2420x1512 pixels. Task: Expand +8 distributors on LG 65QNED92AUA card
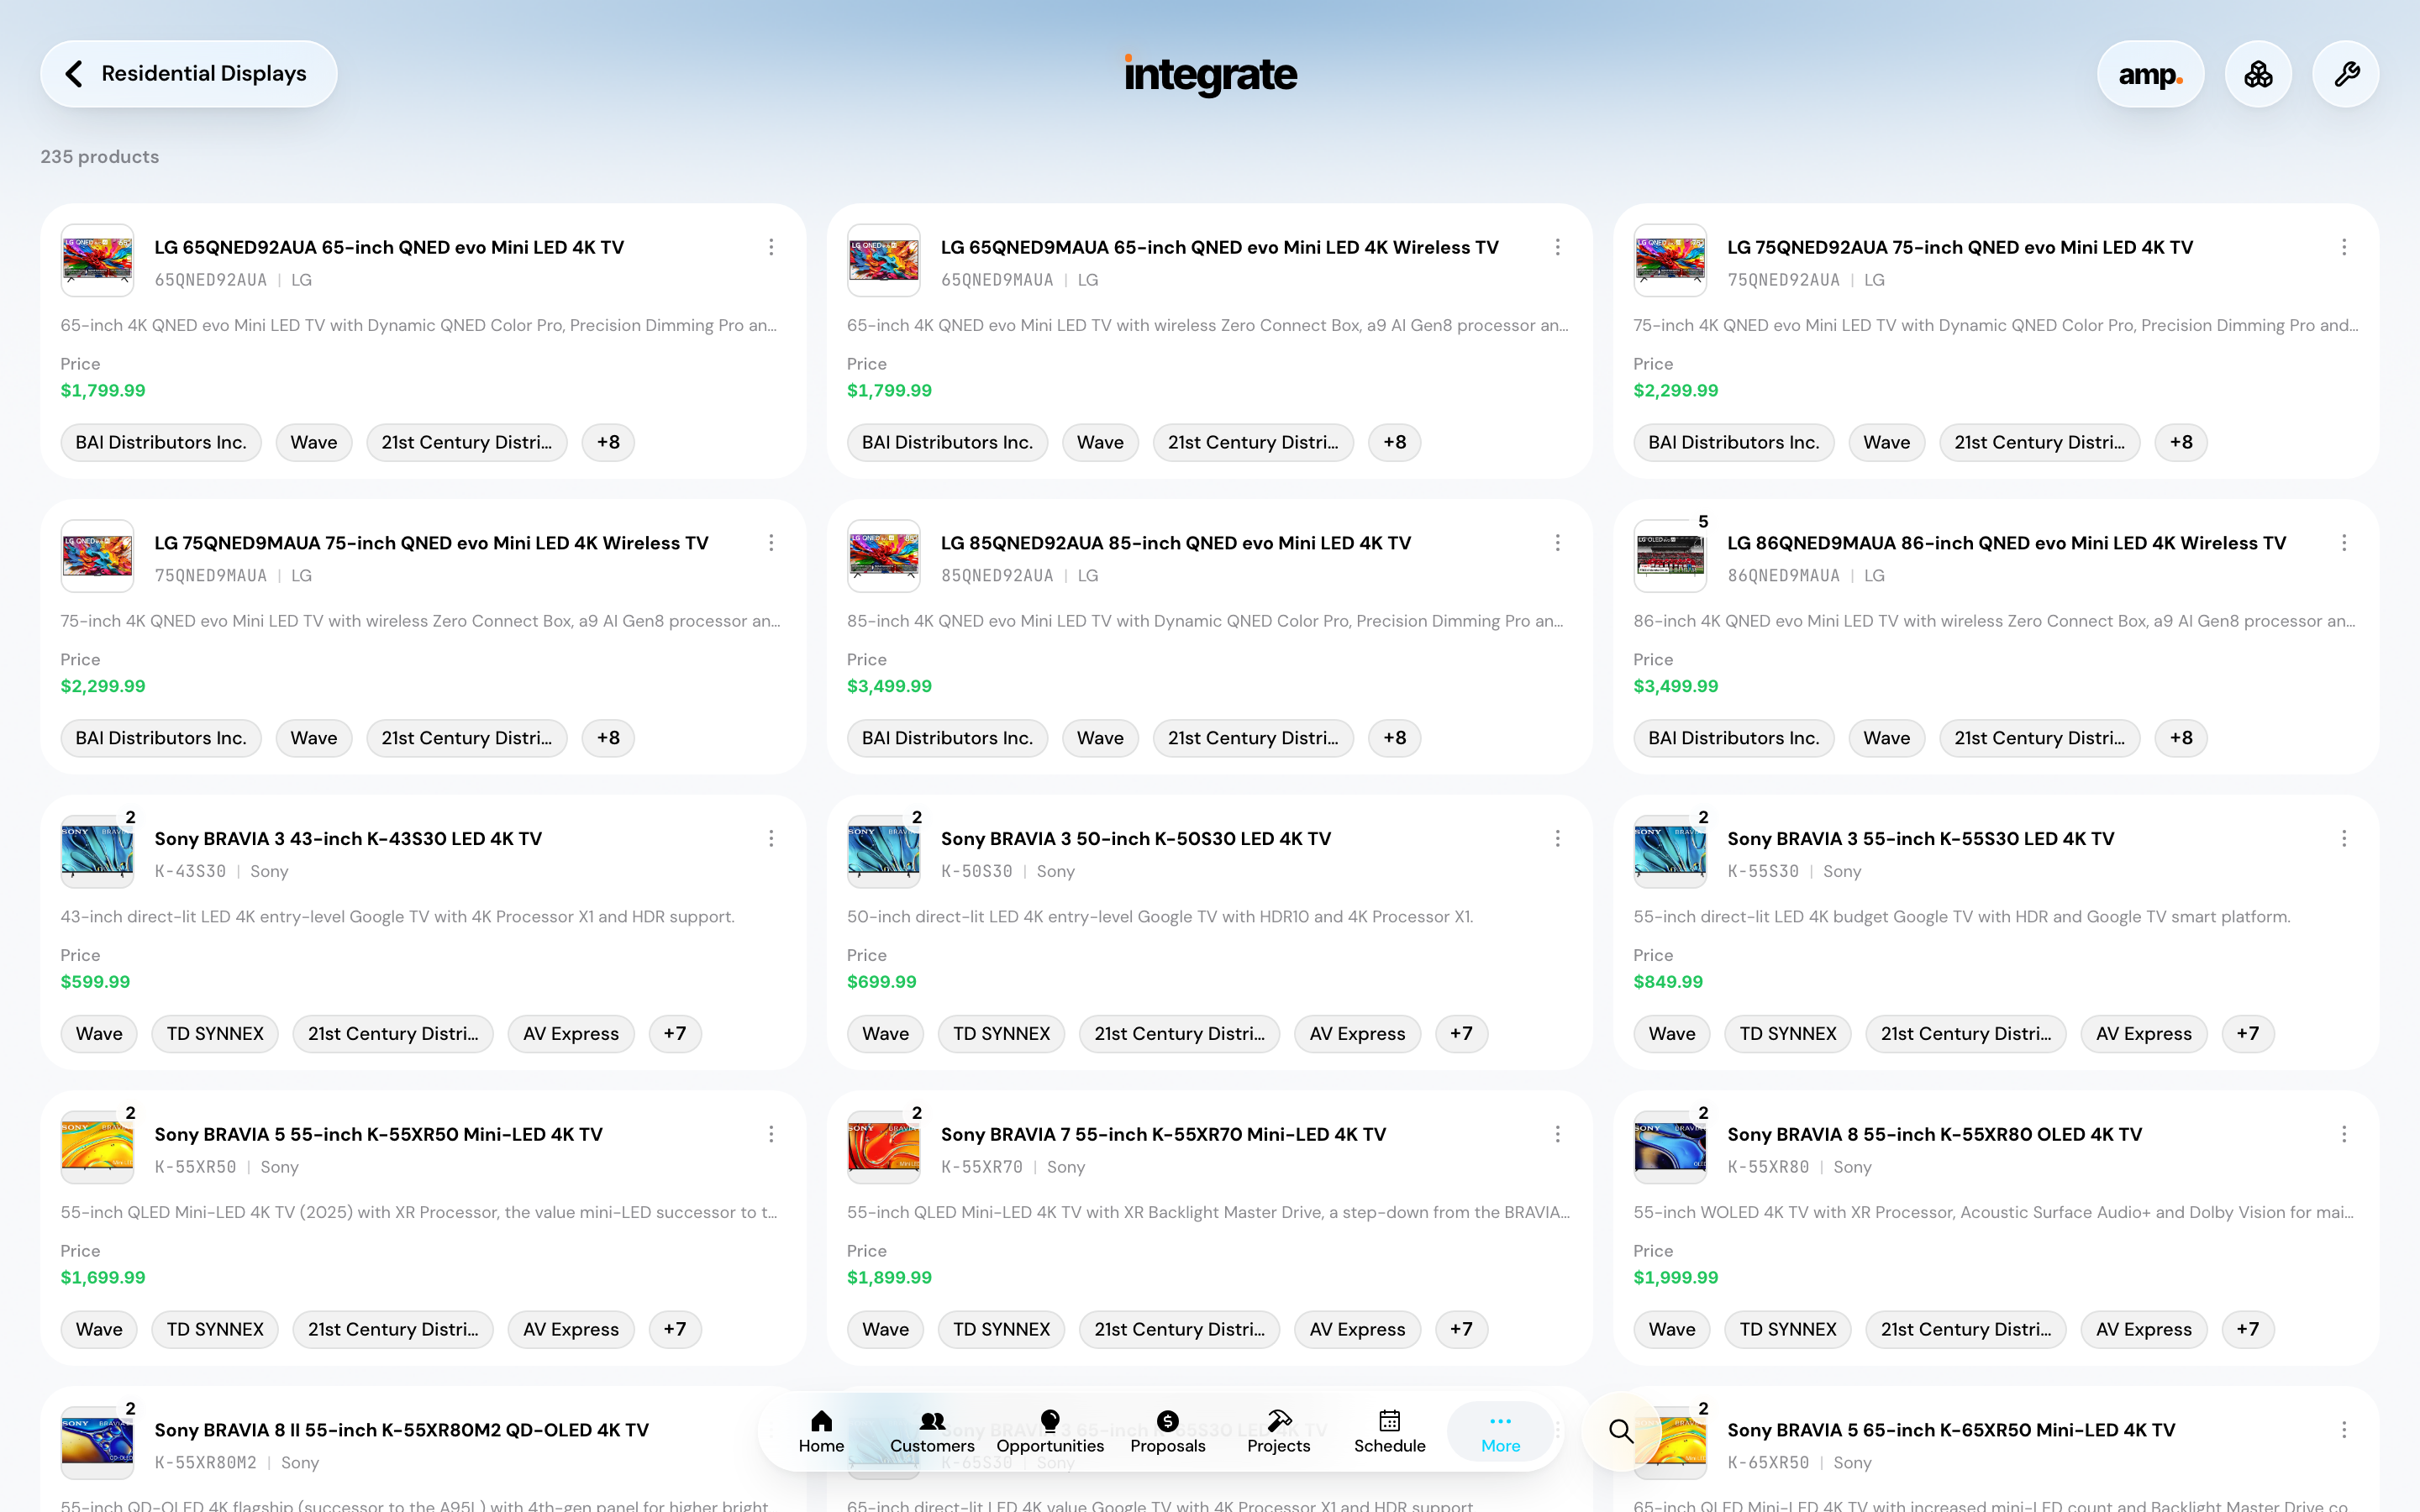click(x=608, y=442)
